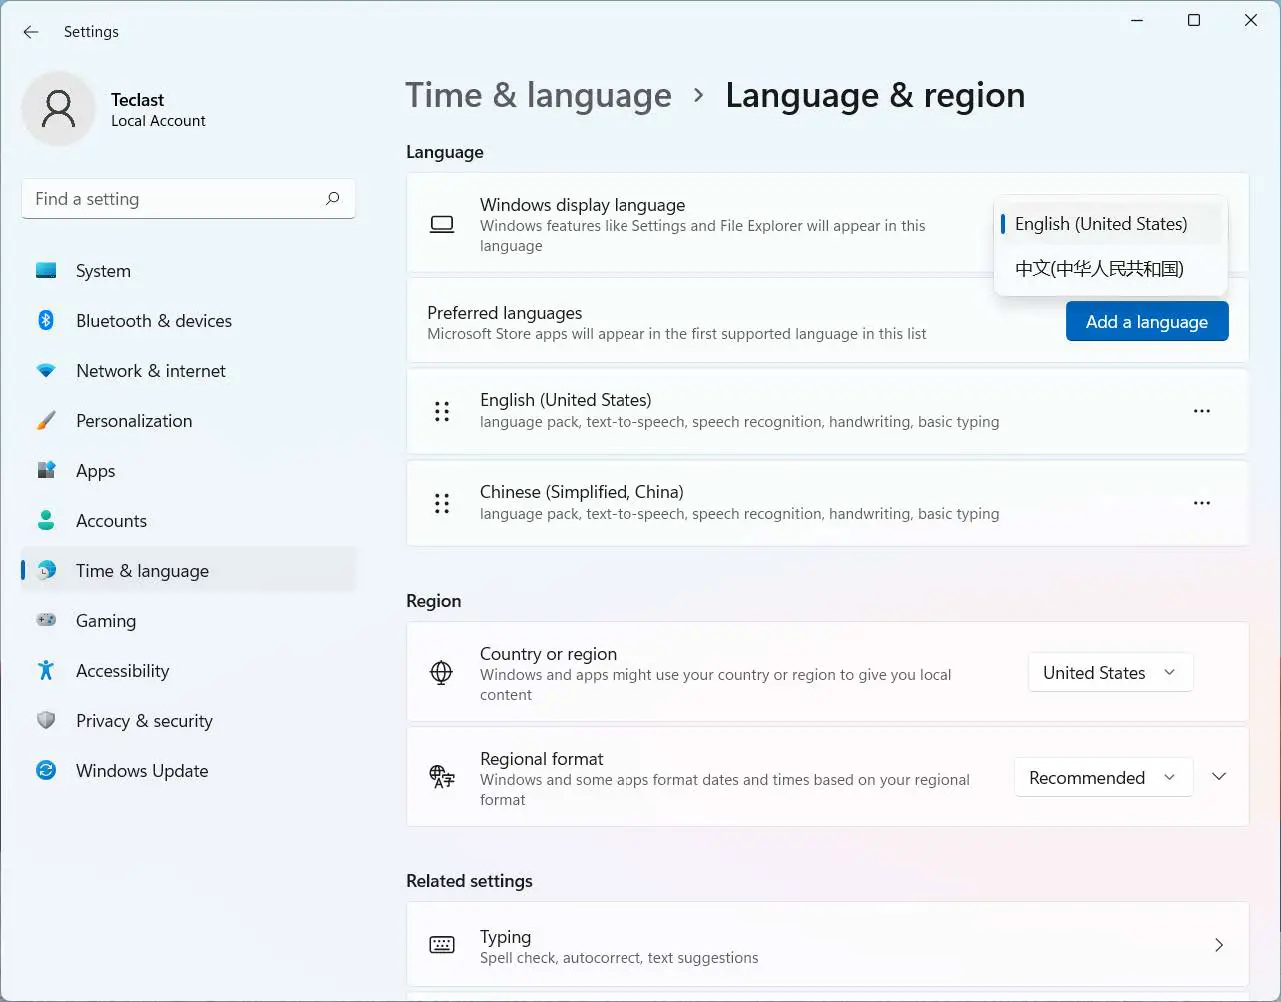
Task: Expand the Regional format section chevron
Action: click(1219, 777)
